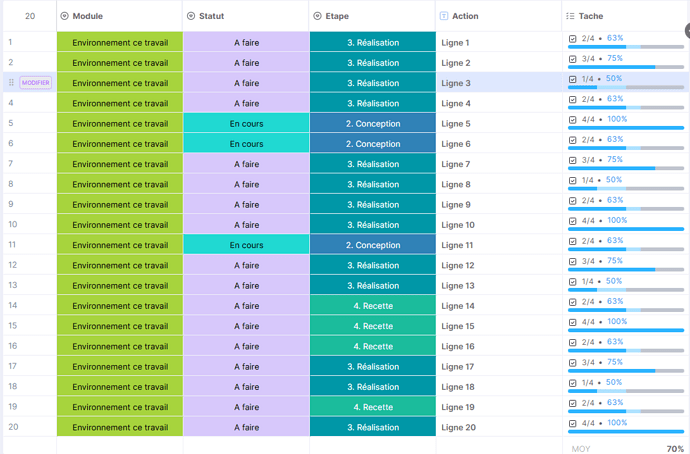
Task: Click the Statut column header
Action: coord(246,16)
